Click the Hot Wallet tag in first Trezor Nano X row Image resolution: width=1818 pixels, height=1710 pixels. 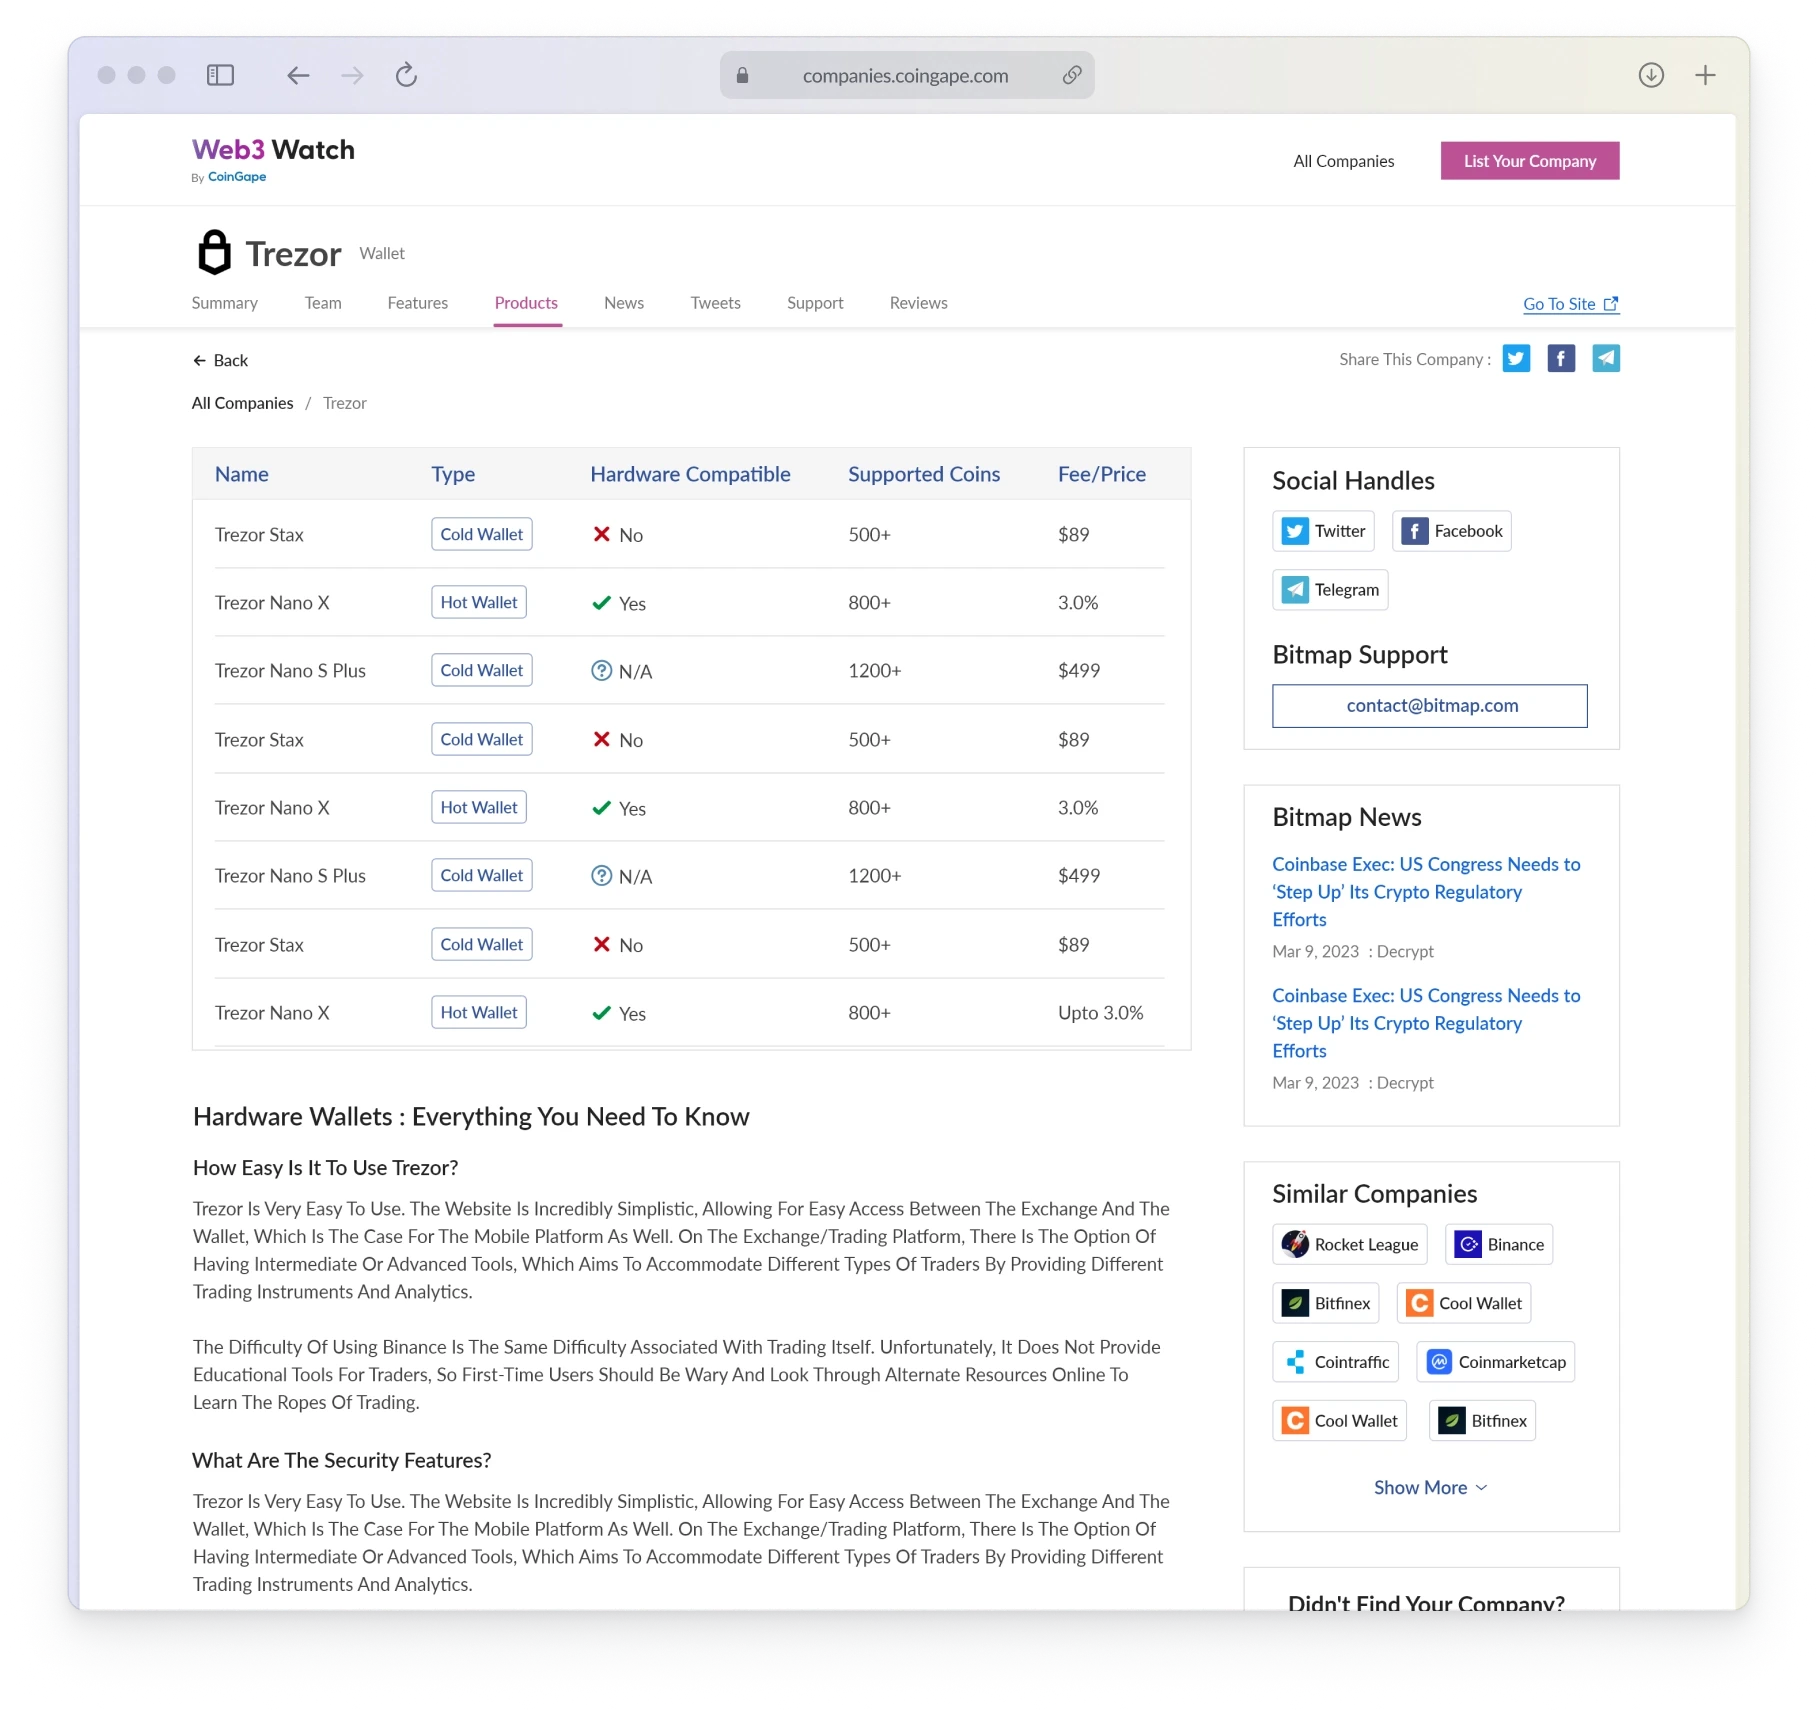(479, 602)
